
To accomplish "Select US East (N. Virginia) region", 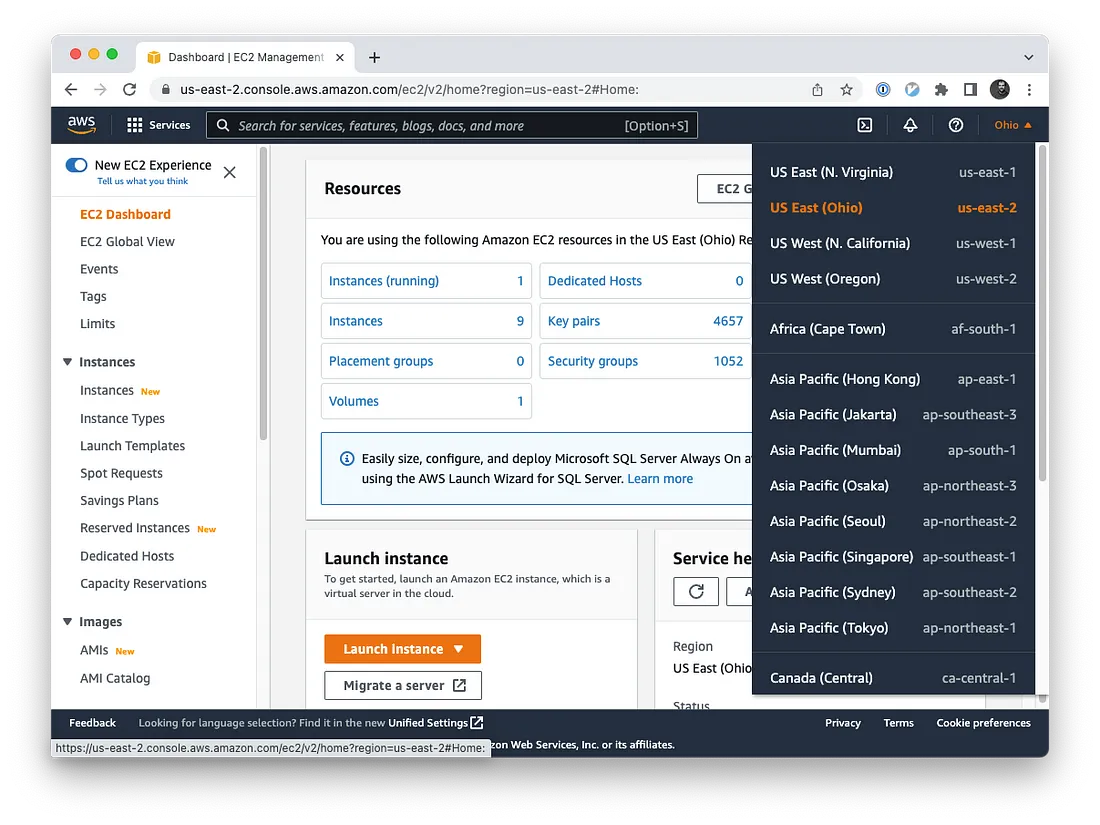I will 893,173.
